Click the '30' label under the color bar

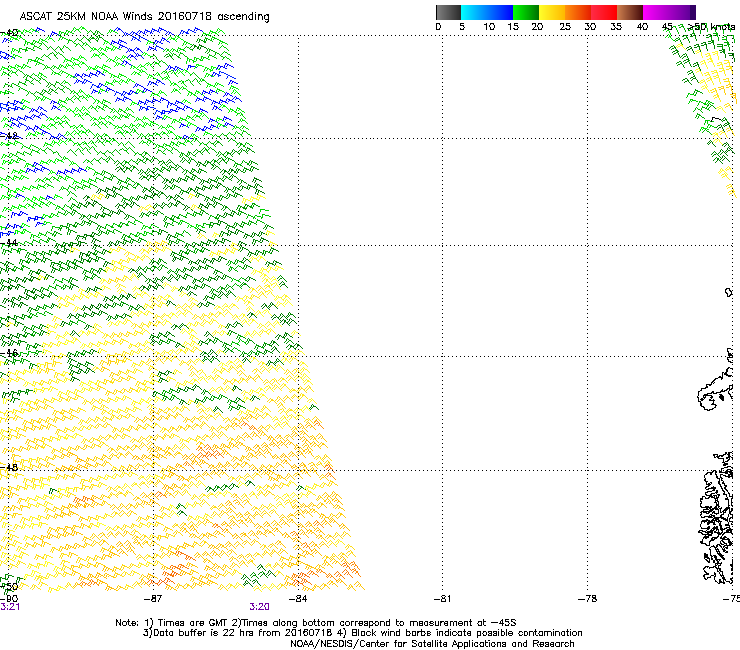click(590, 27)
